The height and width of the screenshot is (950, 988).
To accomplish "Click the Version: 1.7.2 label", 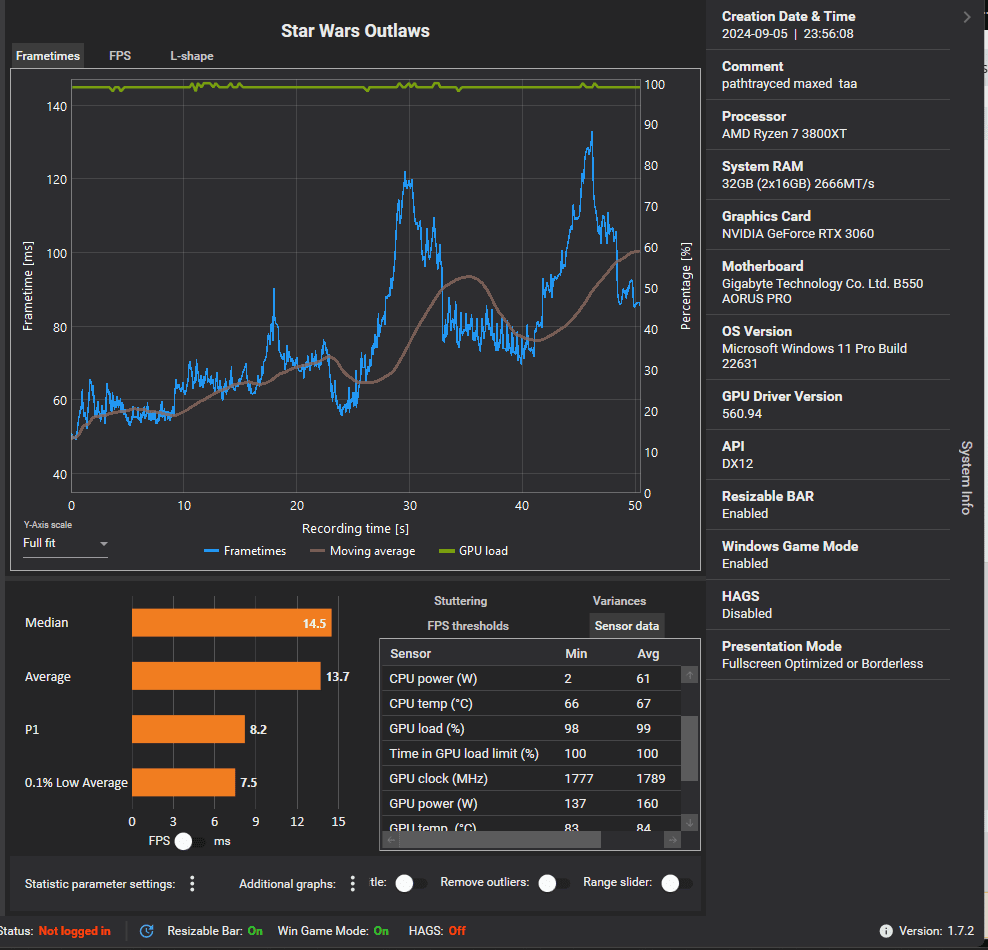I will point(936,931).
